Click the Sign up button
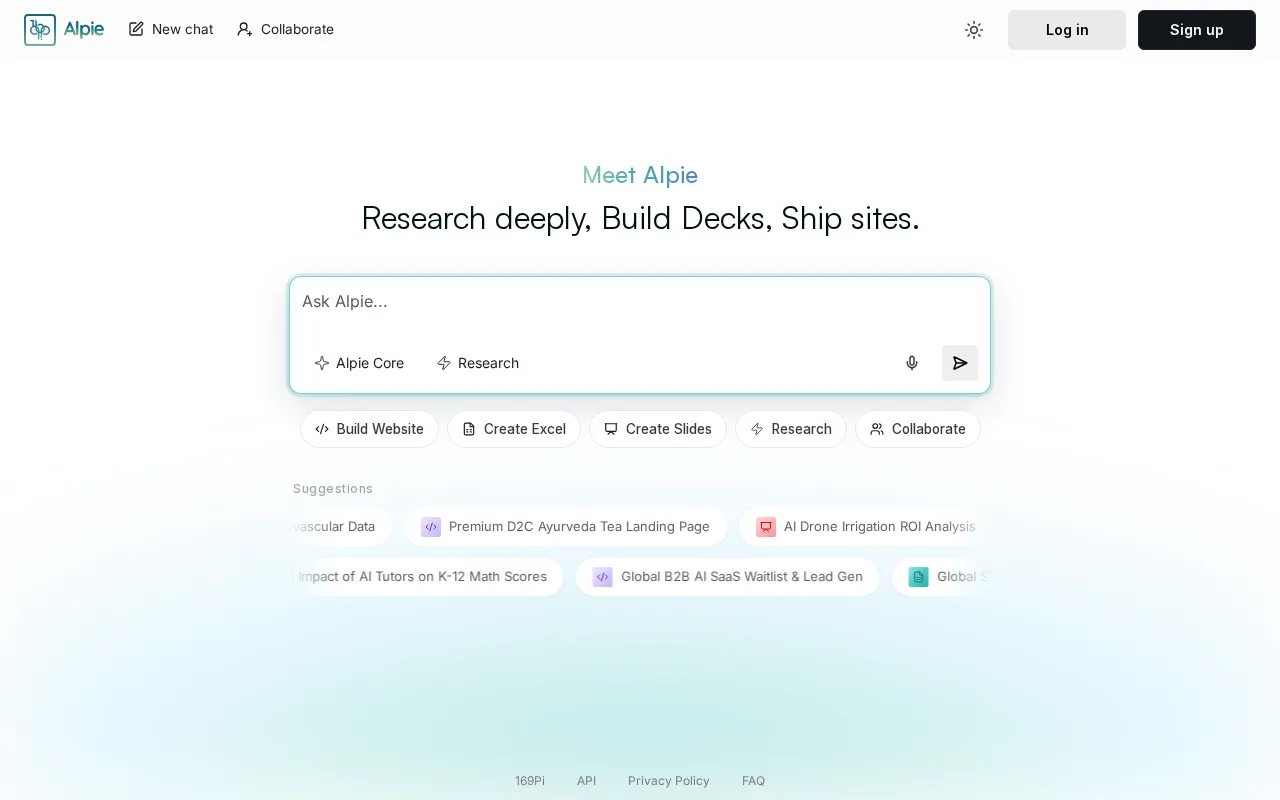Screen dimensions: 1280x800 click(1197, 30)
